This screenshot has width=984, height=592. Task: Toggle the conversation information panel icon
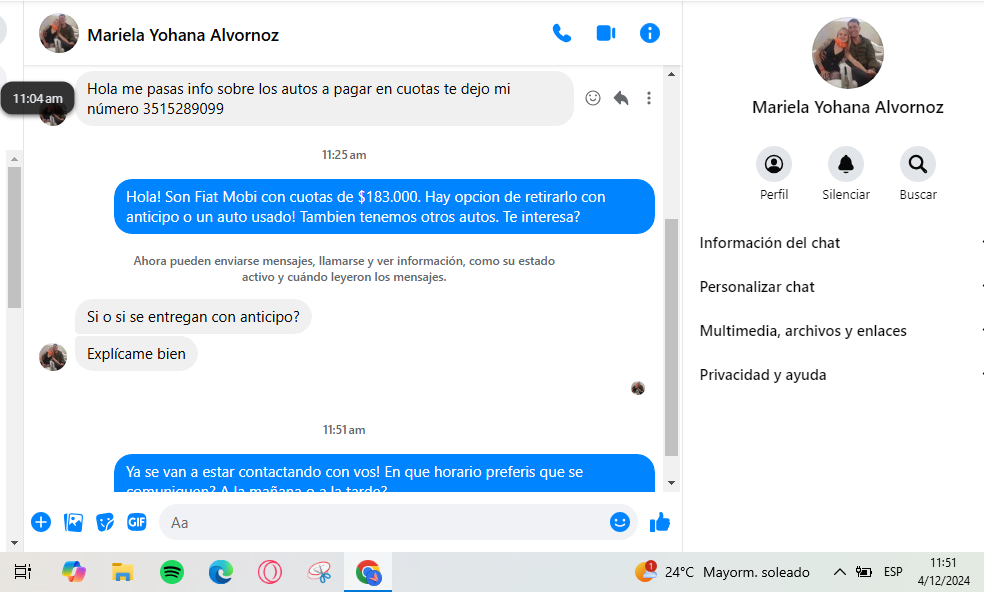(x=650, y=33)
